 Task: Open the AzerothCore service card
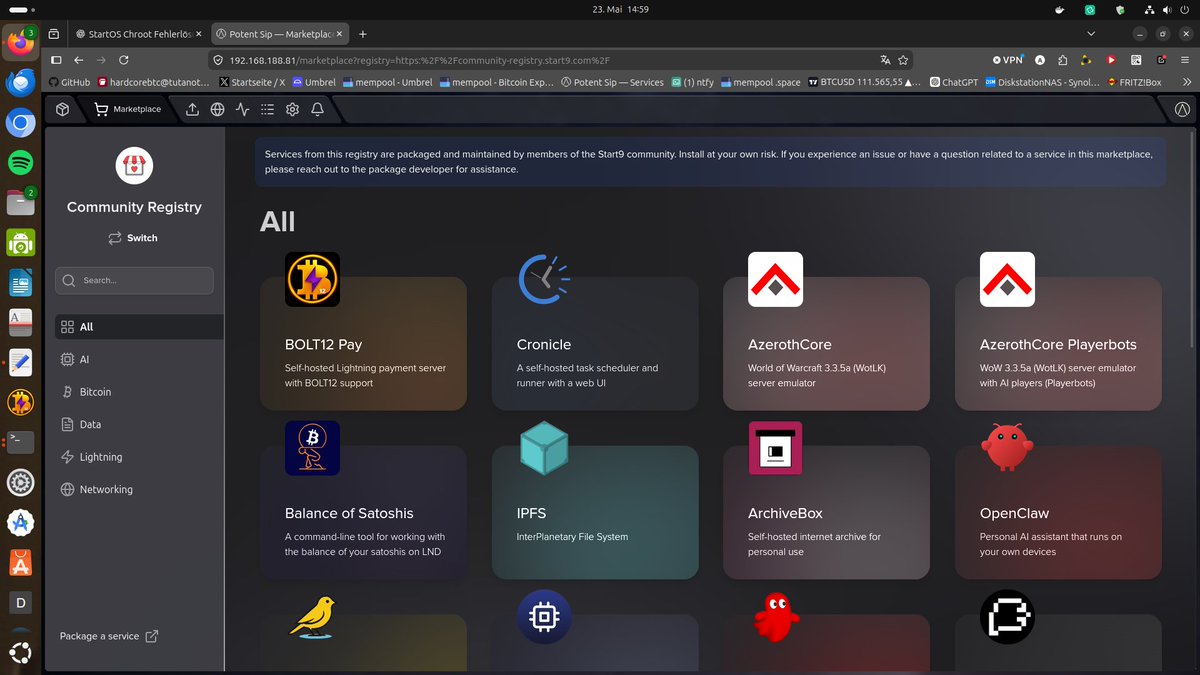(826, 344)
